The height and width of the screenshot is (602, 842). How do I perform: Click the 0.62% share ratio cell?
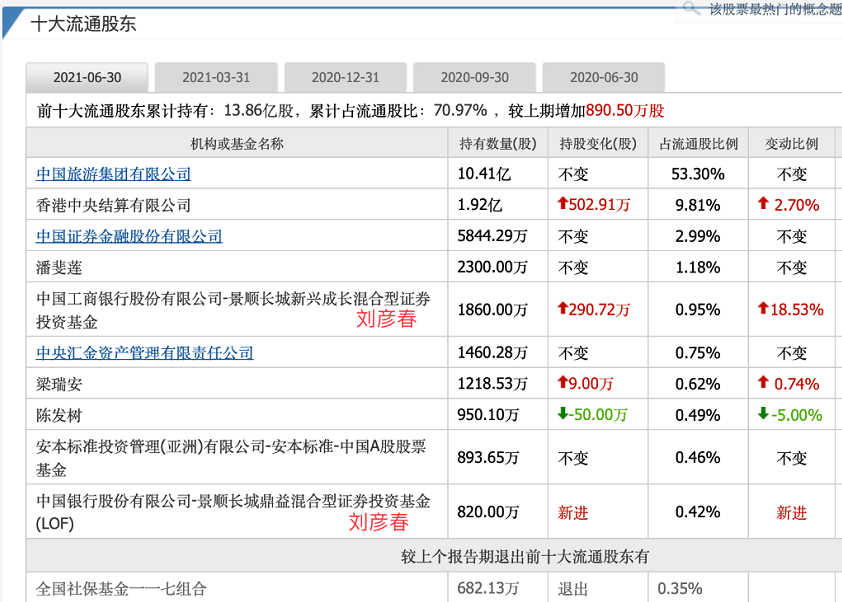(698, 384)
